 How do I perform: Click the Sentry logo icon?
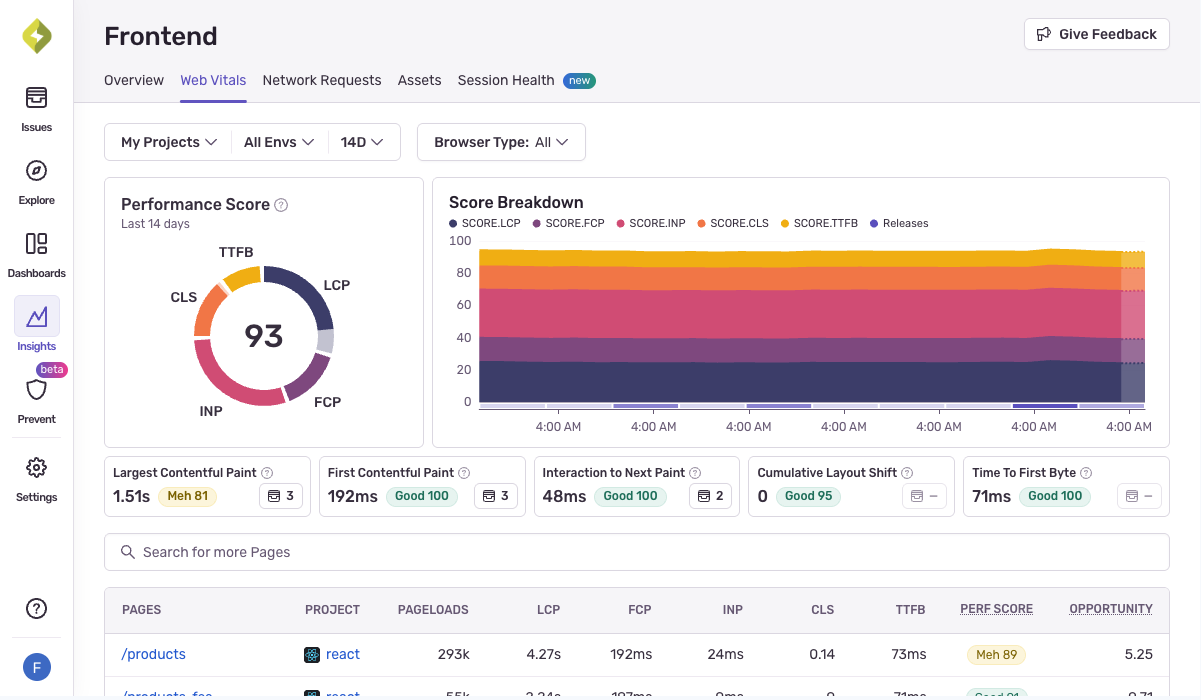point(36,35)
